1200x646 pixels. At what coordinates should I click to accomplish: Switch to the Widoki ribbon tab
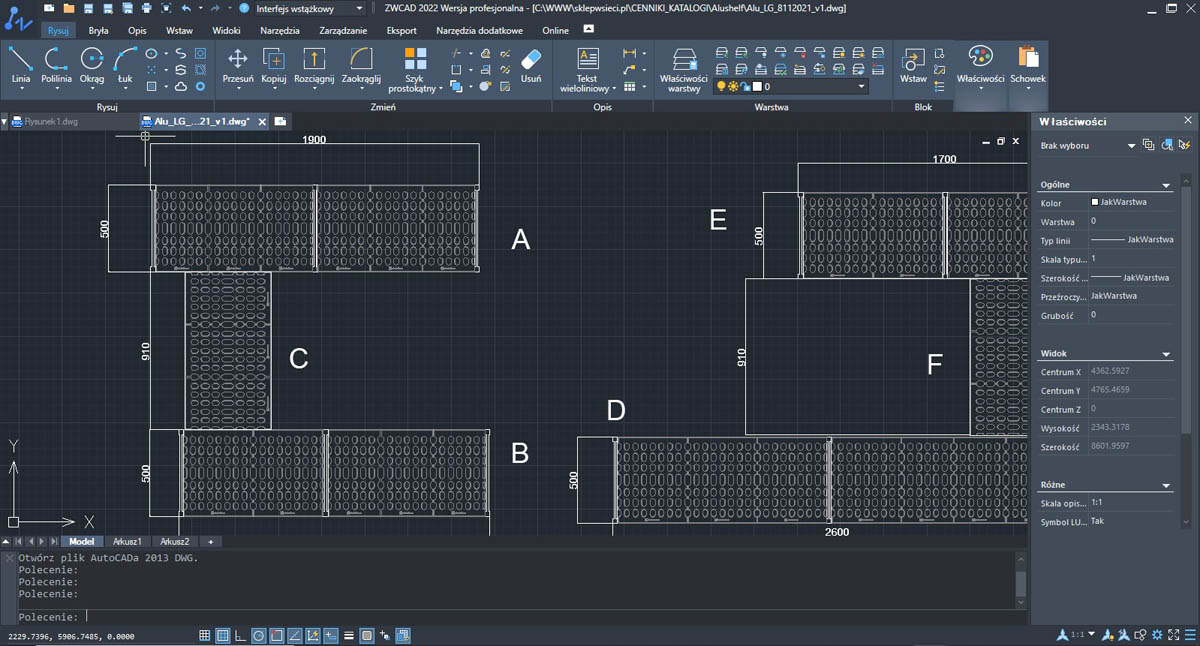(x=226, y=31)
